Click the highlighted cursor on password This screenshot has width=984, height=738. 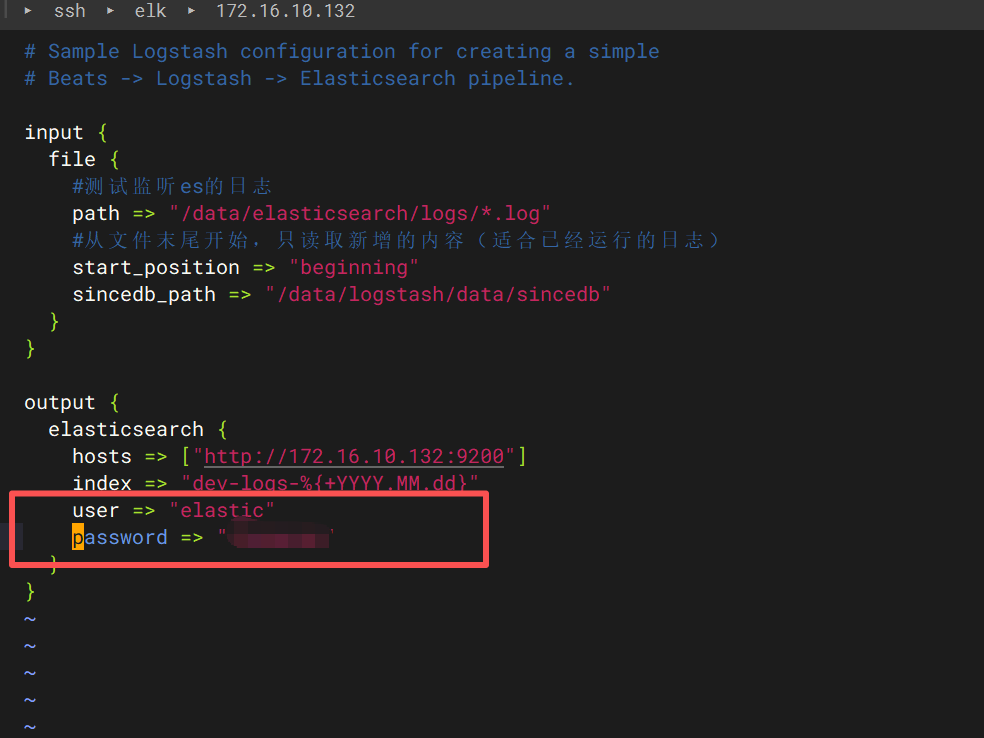coord(78,538)
